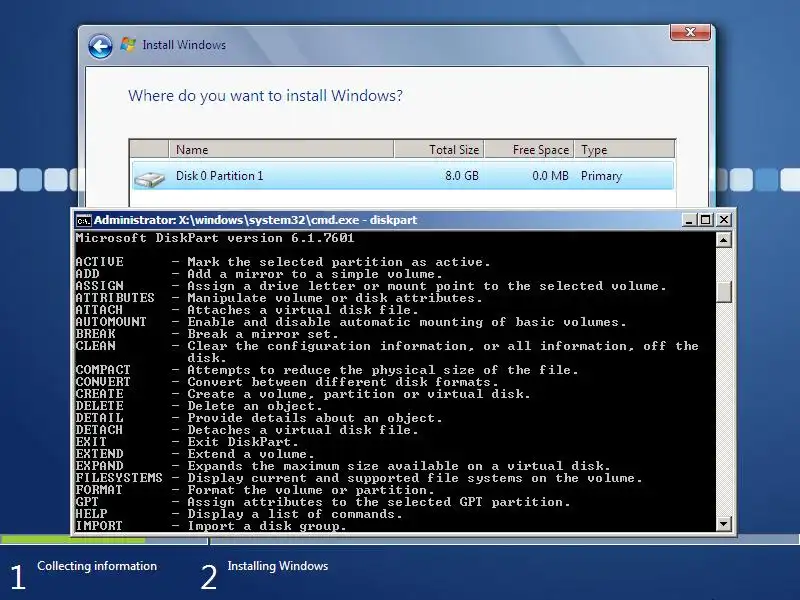
Task: Click the 'Installing Windows' step label
Action: tap(278, 566)
